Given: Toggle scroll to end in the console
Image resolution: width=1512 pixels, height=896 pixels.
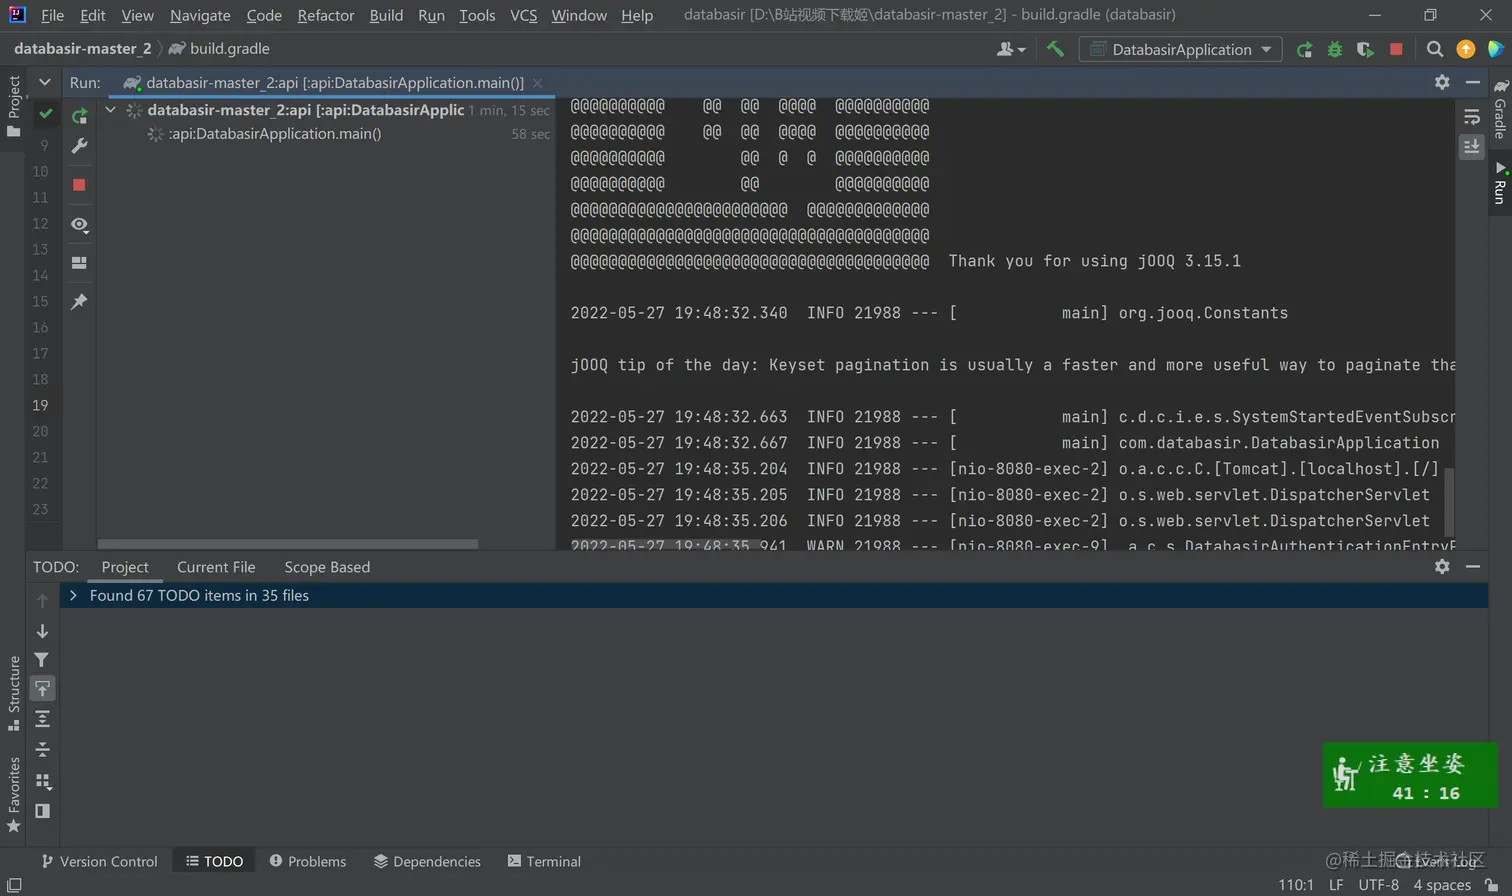Looking at the screenshot, I should tap(1472, 147).
